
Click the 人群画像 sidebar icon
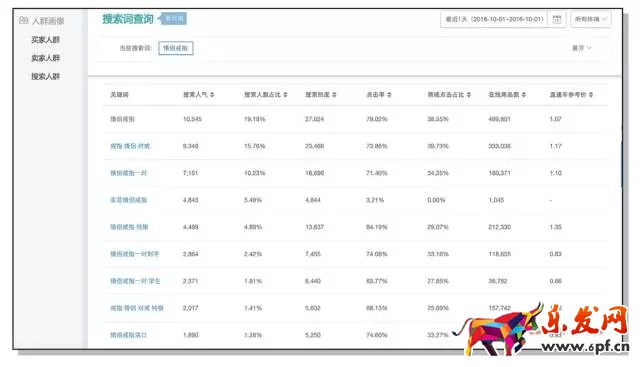pos(23,20)
